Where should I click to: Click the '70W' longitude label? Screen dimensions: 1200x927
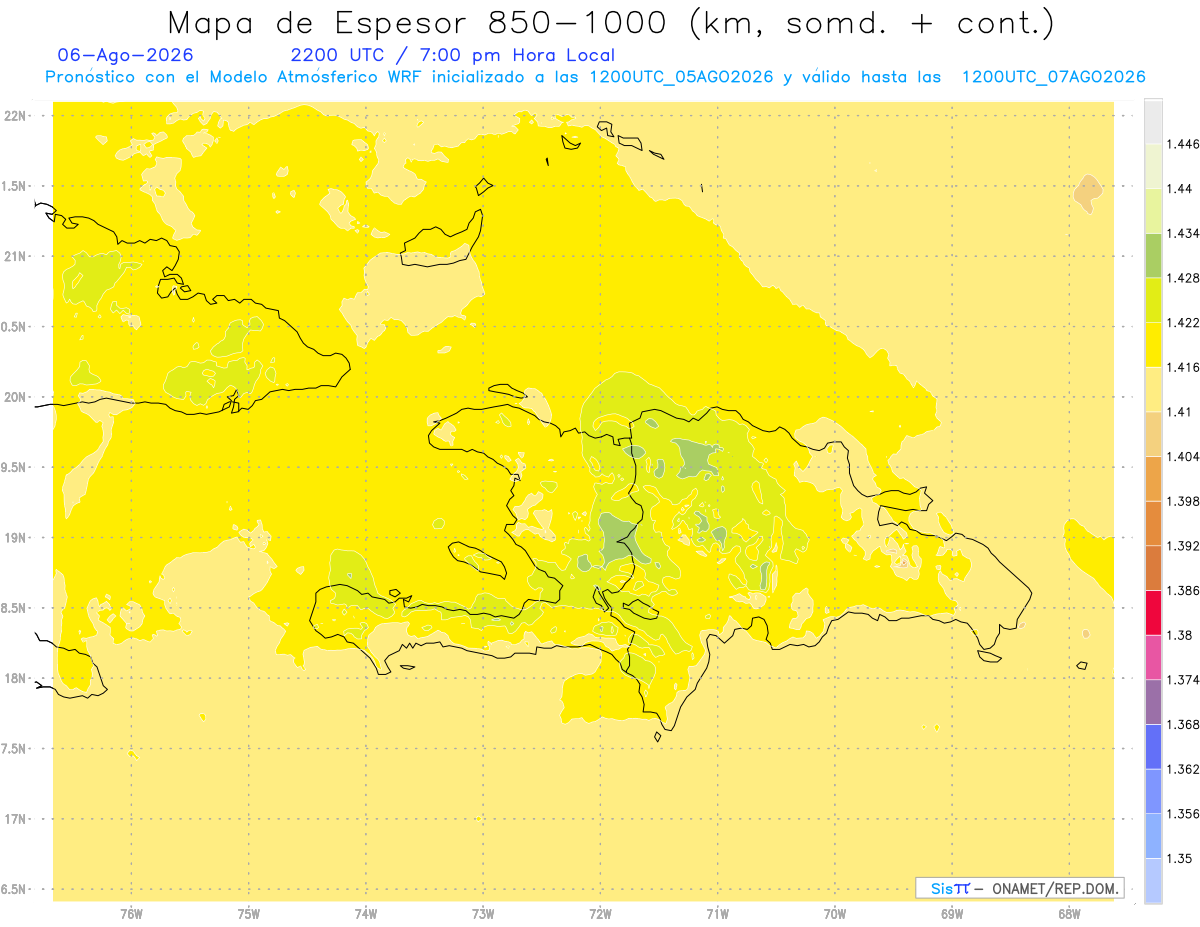[x=835, y=914]
